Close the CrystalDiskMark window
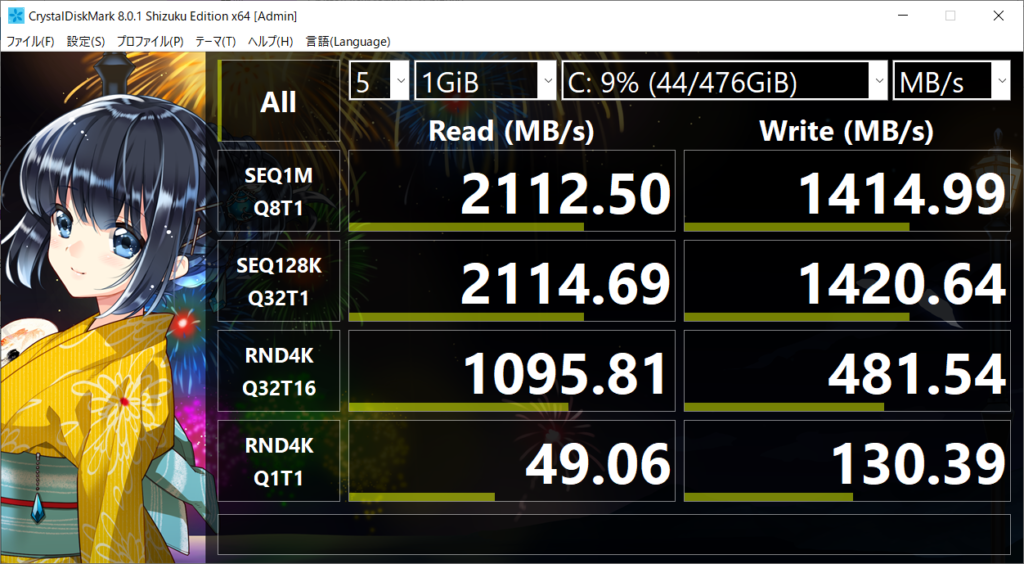Image resolution: width=1024 pixels, height=564 pixels. click(x=999, y=16)
